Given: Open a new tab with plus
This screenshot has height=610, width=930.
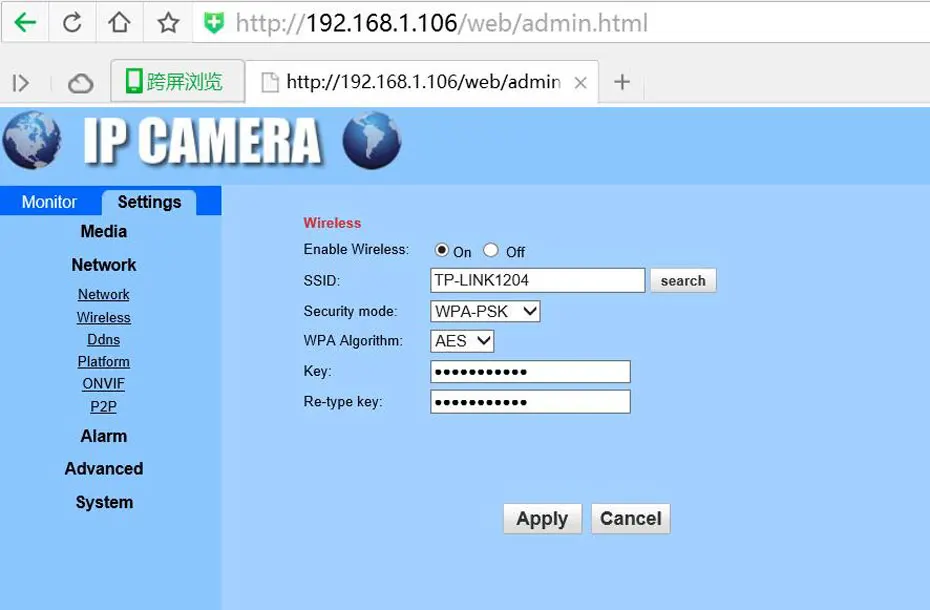Looking at the screenshot, I should (x=622, y=82).
